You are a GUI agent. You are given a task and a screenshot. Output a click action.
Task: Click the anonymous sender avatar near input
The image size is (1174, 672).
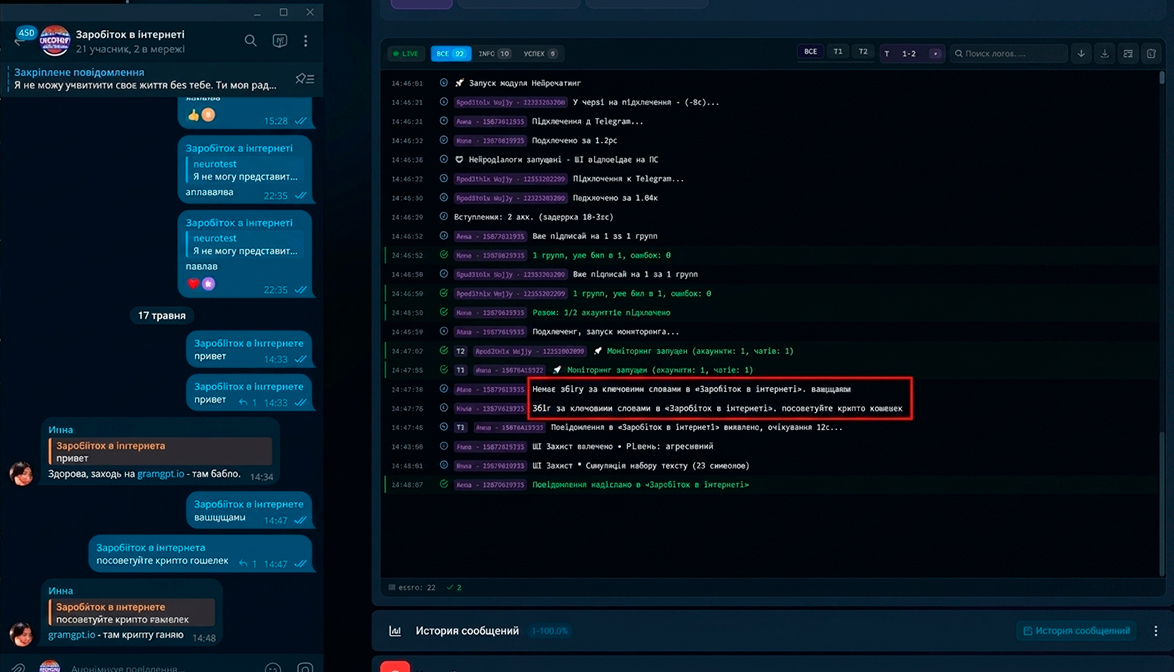[x=49, y=666]
